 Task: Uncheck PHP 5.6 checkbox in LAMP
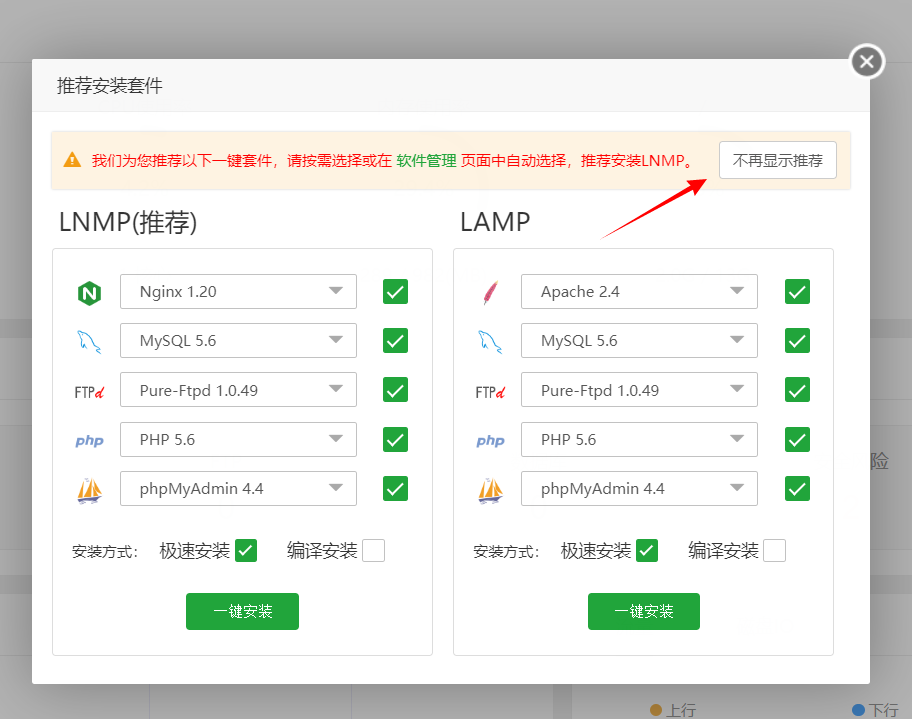click(x=797, y=439)
